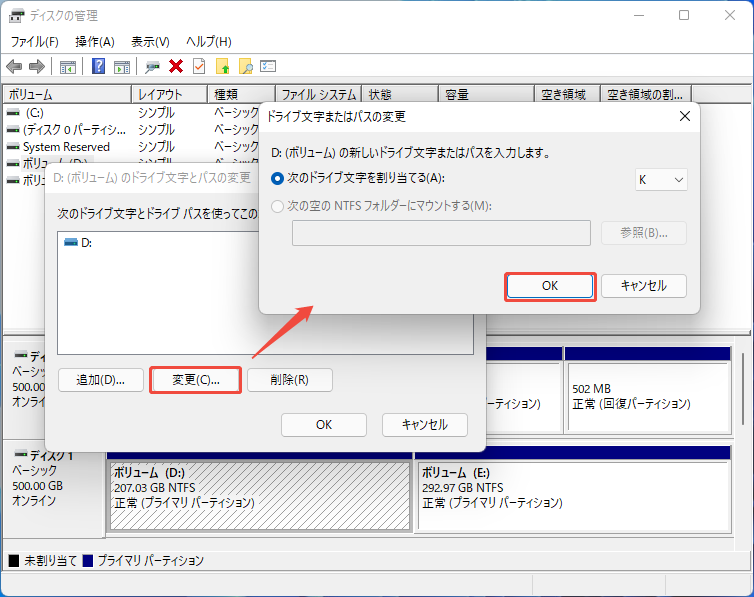Open the ファイル(F) menu
754x597 pixels.
pos(35,42)
